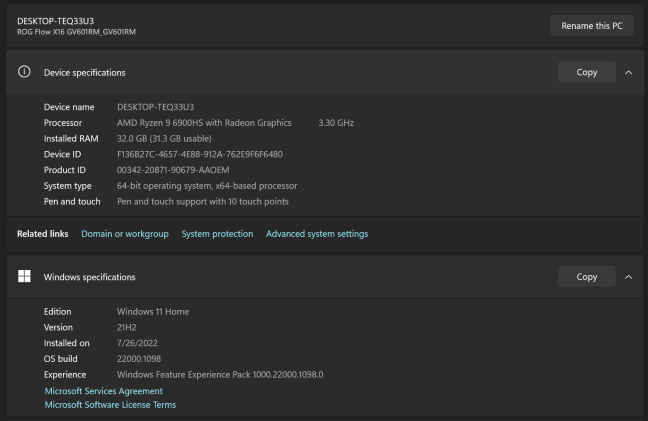This screenshot has height=421, width=648.
Task: Select the header PC name DESKTOP-TEQ33U3
Action: coord(55,21)
